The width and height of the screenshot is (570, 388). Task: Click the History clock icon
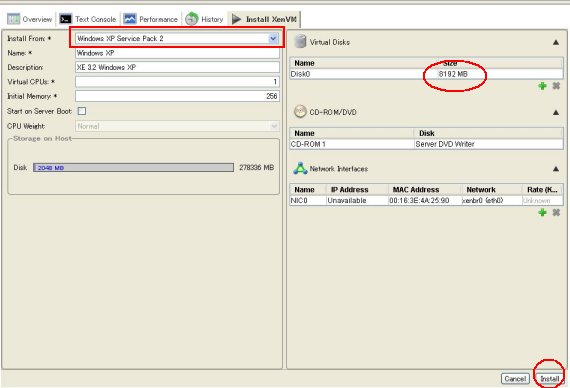192,19
